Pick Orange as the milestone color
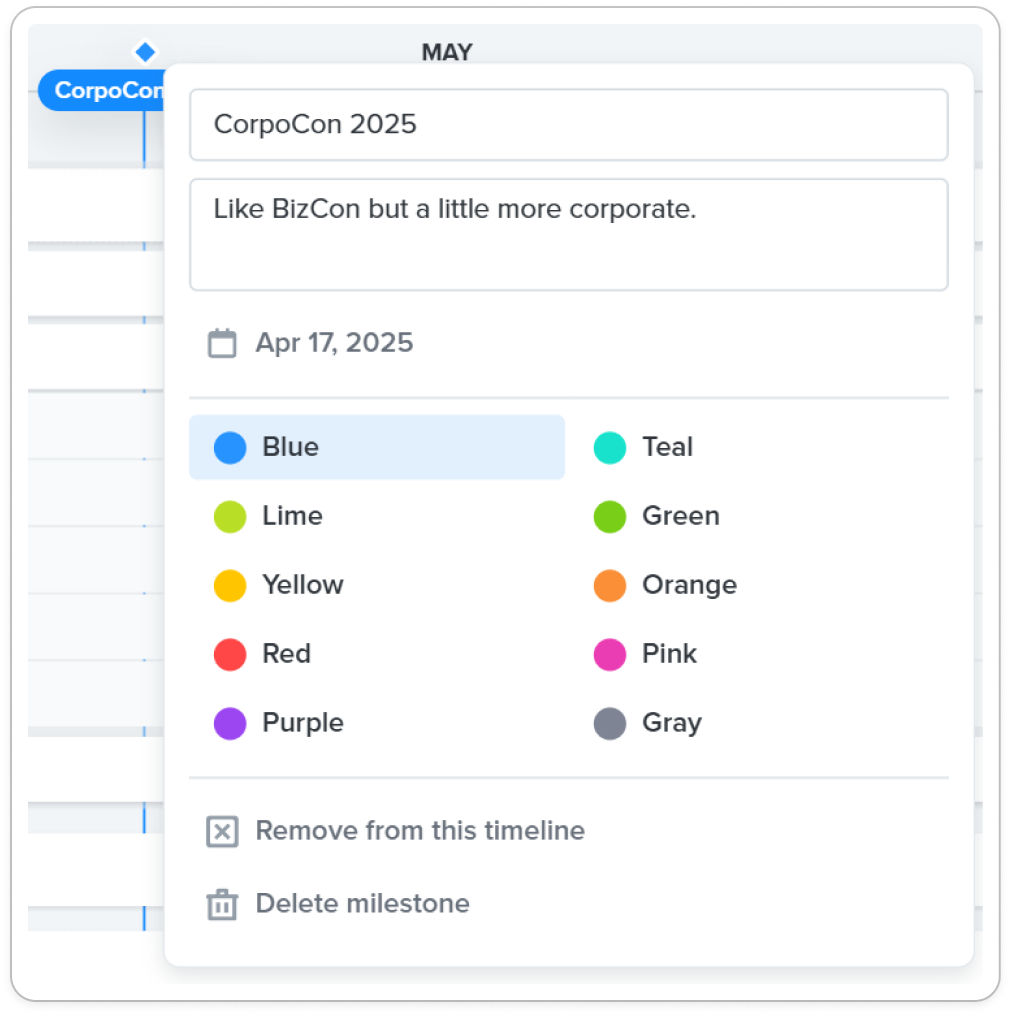 [x=756, y=585]
